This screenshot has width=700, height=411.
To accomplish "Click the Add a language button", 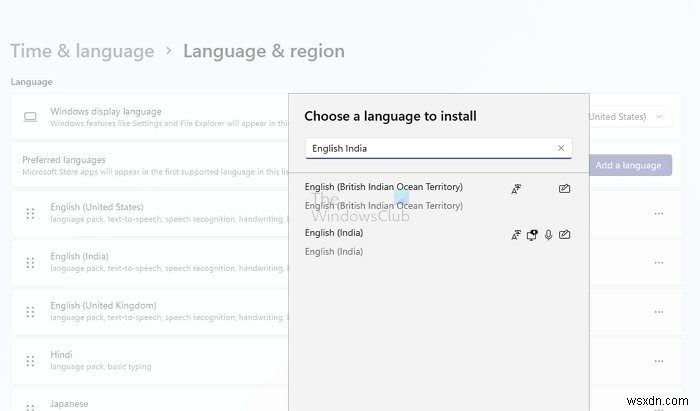I will tap(630, 165).
